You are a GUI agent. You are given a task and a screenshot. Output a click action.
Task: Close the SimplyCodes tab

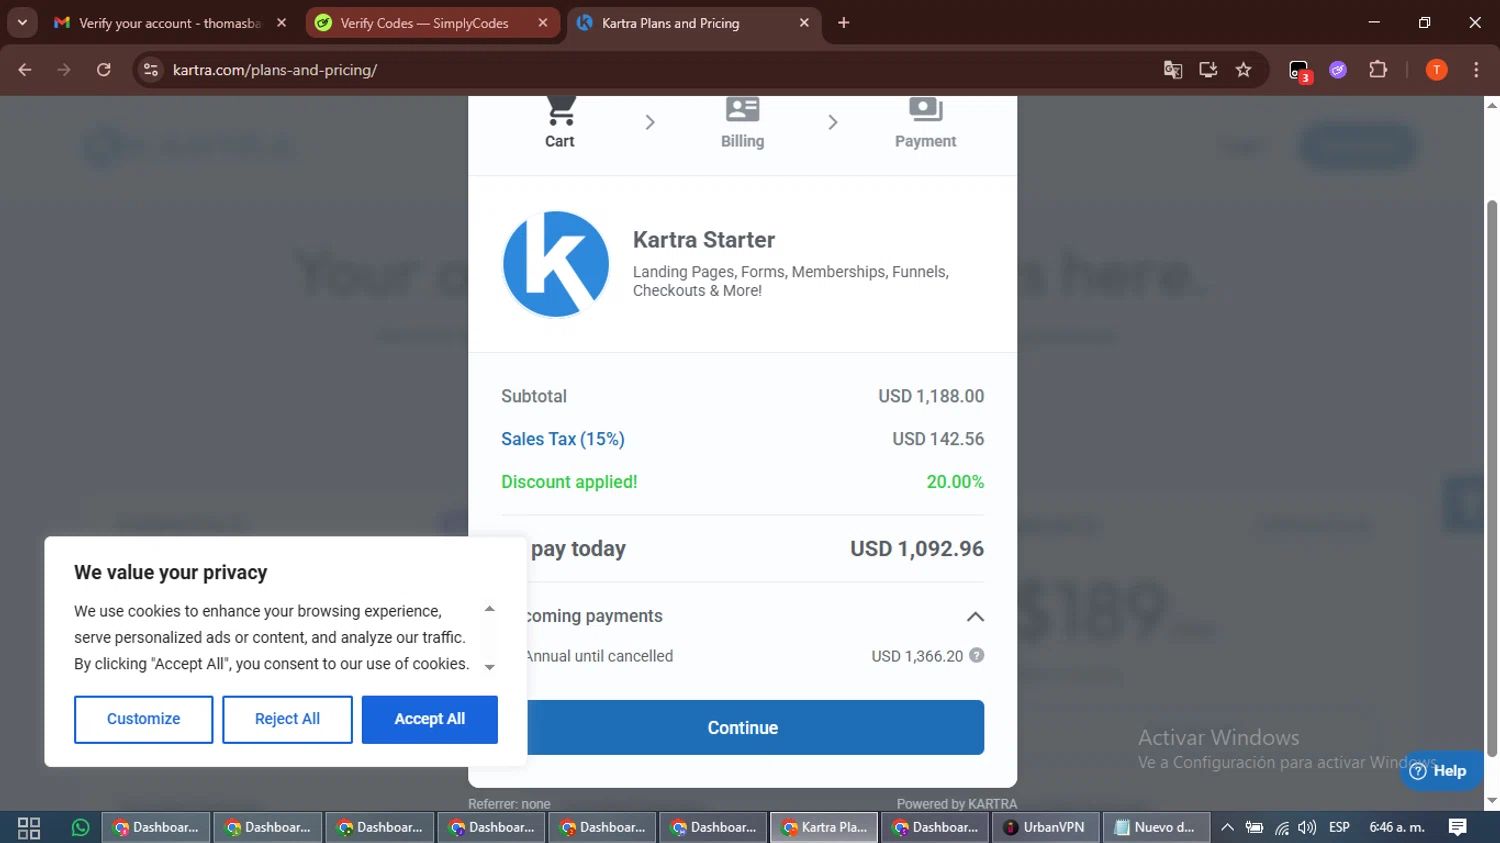543,23
